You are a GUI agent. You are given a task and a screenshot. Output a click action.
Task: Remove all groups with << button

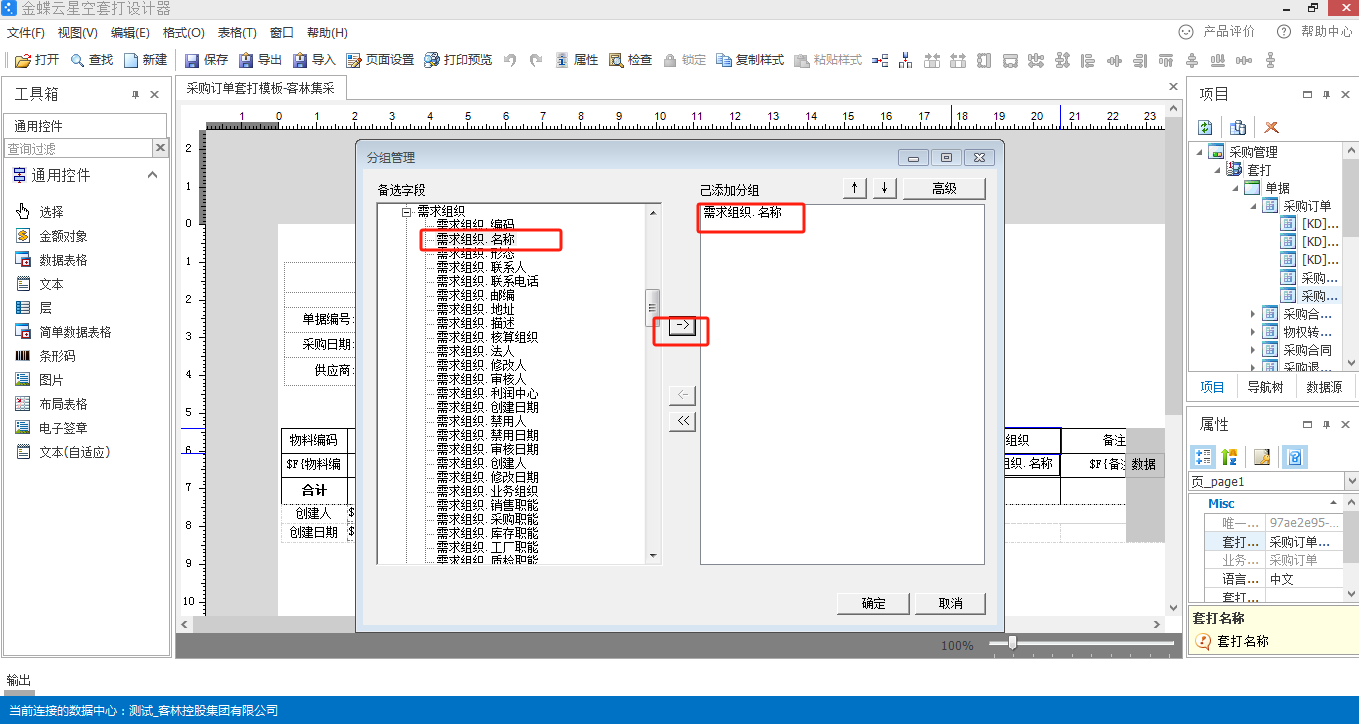click(682, 421)
